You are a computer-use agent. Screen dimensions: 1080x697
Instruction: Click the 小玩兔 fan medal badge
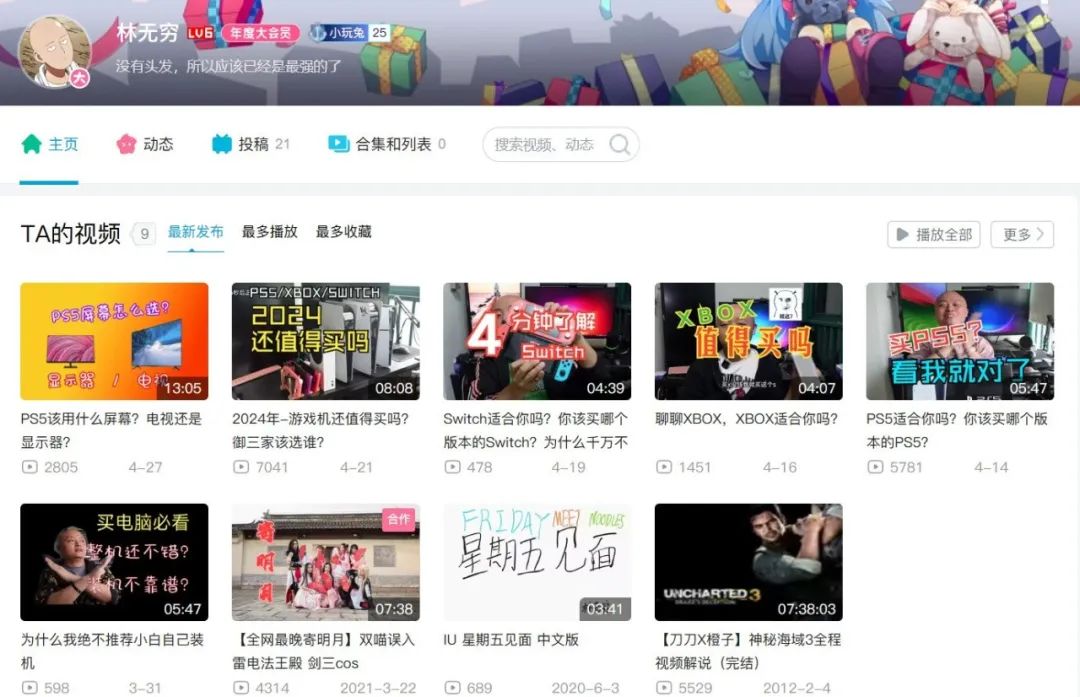click(x=348, y=33)
